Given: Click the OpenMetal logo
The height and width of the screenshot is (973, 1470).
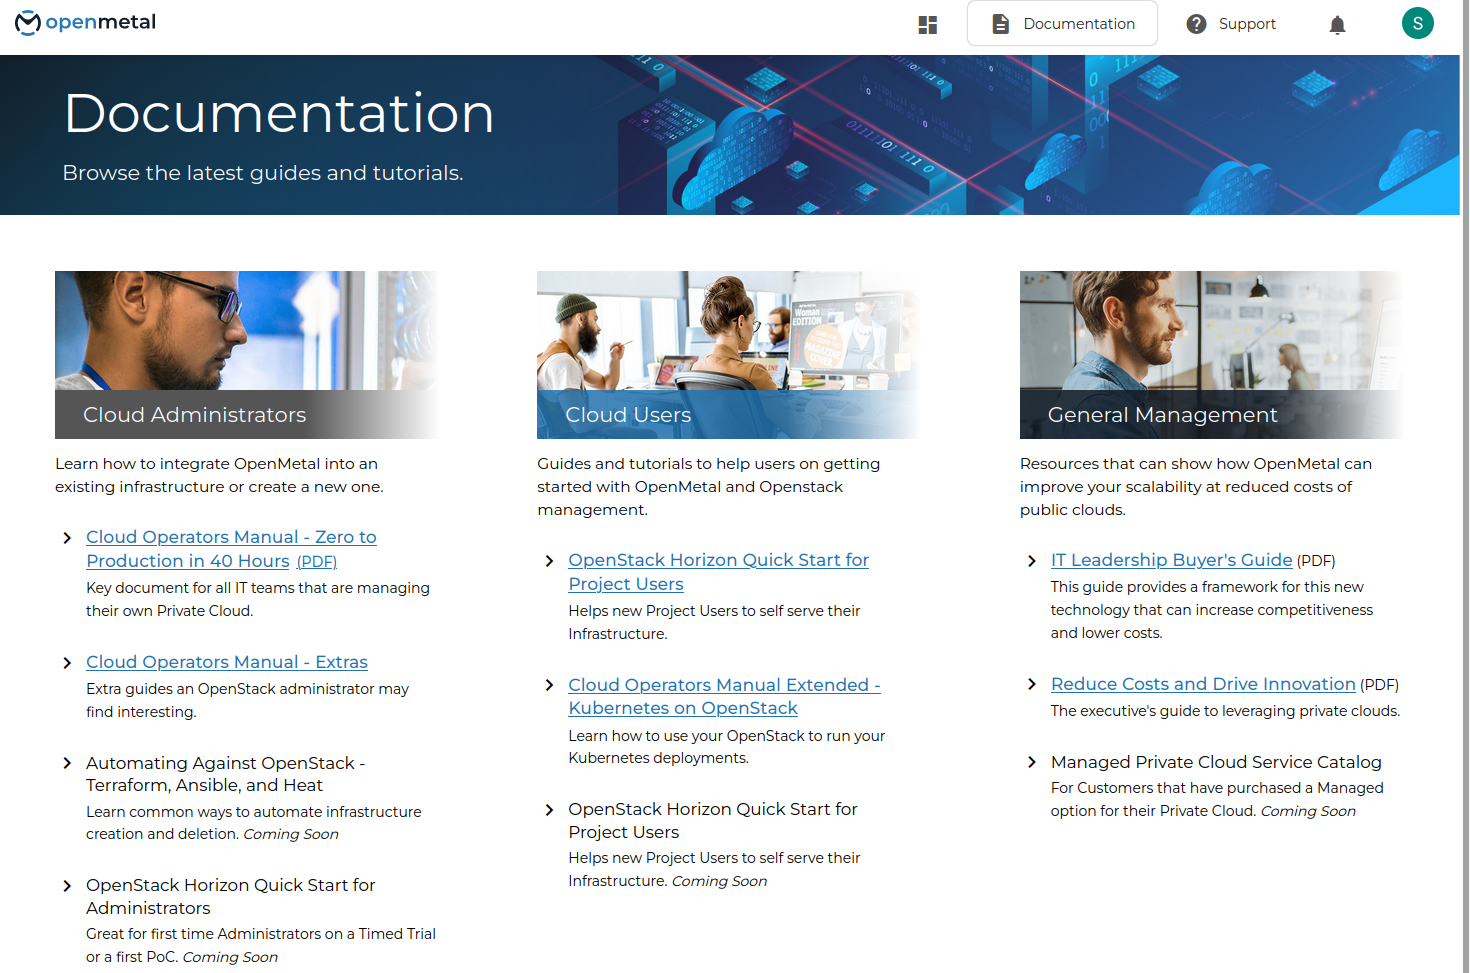Looking at the screenshot, I should (86, 22).
